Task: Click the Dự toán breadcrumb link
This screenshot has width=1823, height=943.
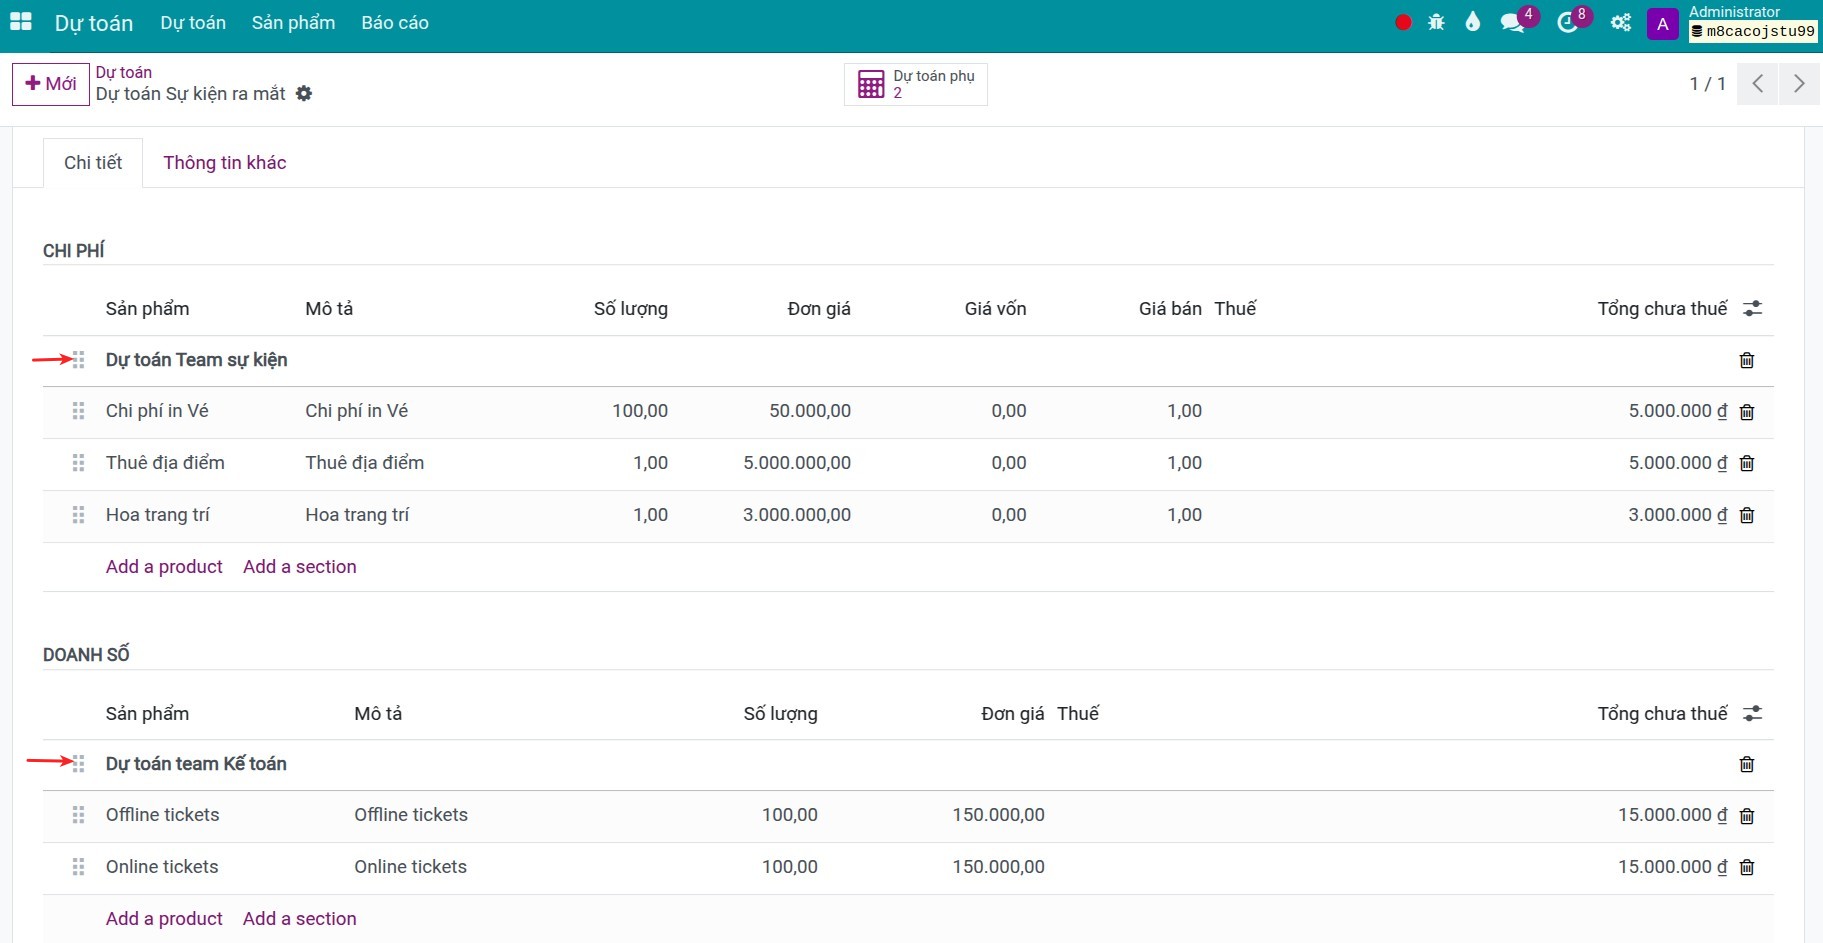Action: [x=124, y=72]
